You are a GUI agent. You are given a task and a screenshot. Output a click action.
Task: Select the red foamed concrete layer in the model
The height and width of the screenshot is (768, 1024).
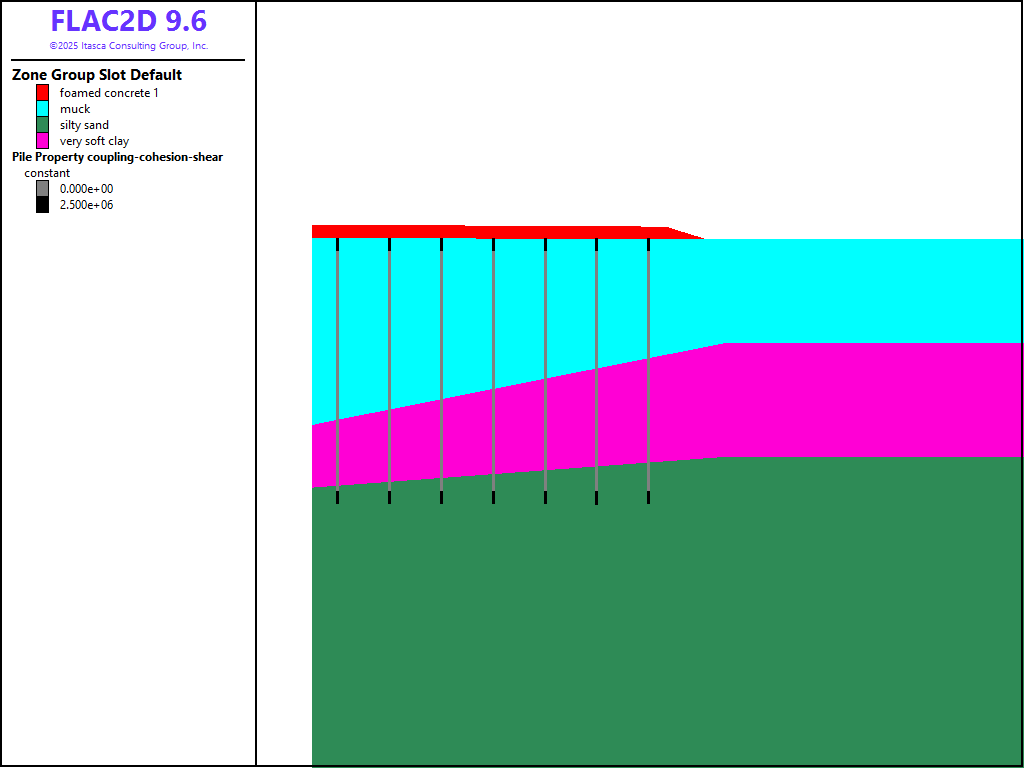[480, 232]
